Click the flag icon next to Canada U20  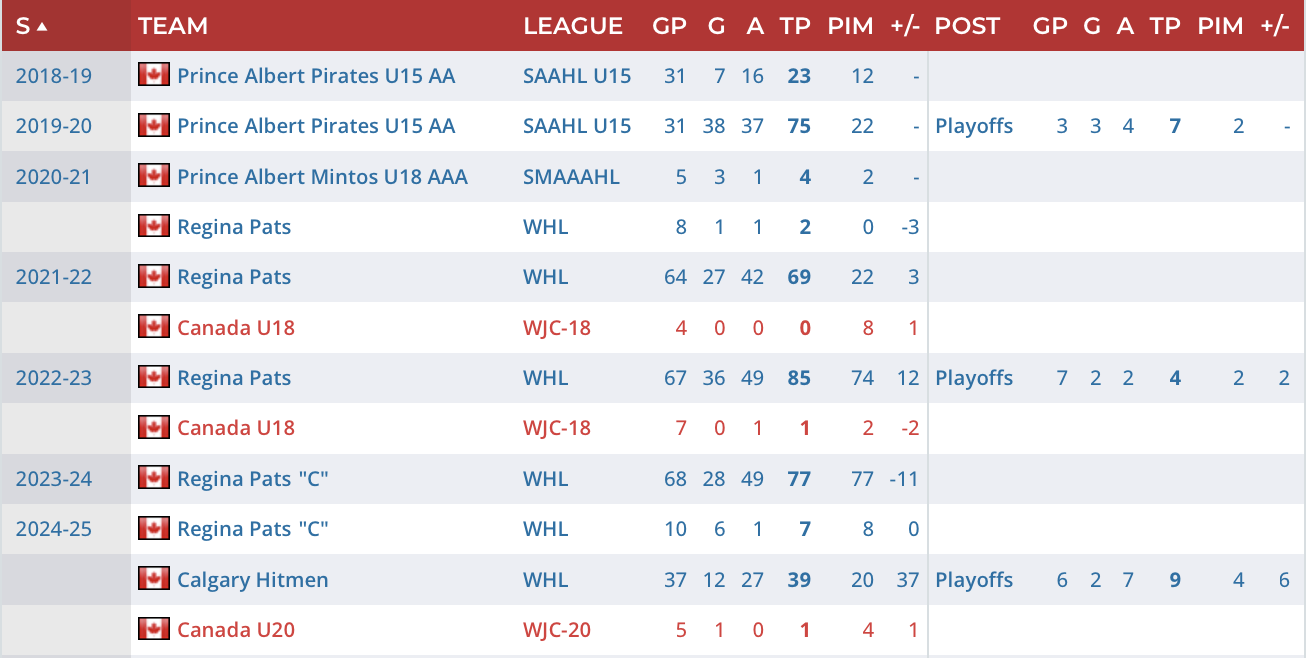pos(153,629)
